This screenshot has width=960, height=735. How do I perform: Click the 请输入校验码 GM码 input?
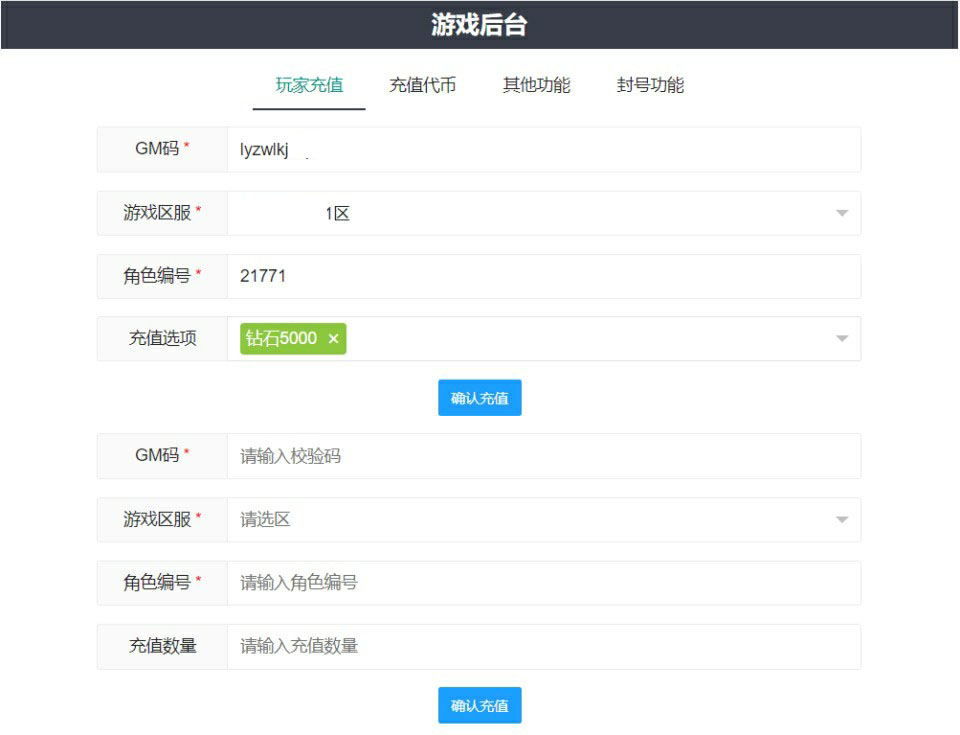[544, 456]
